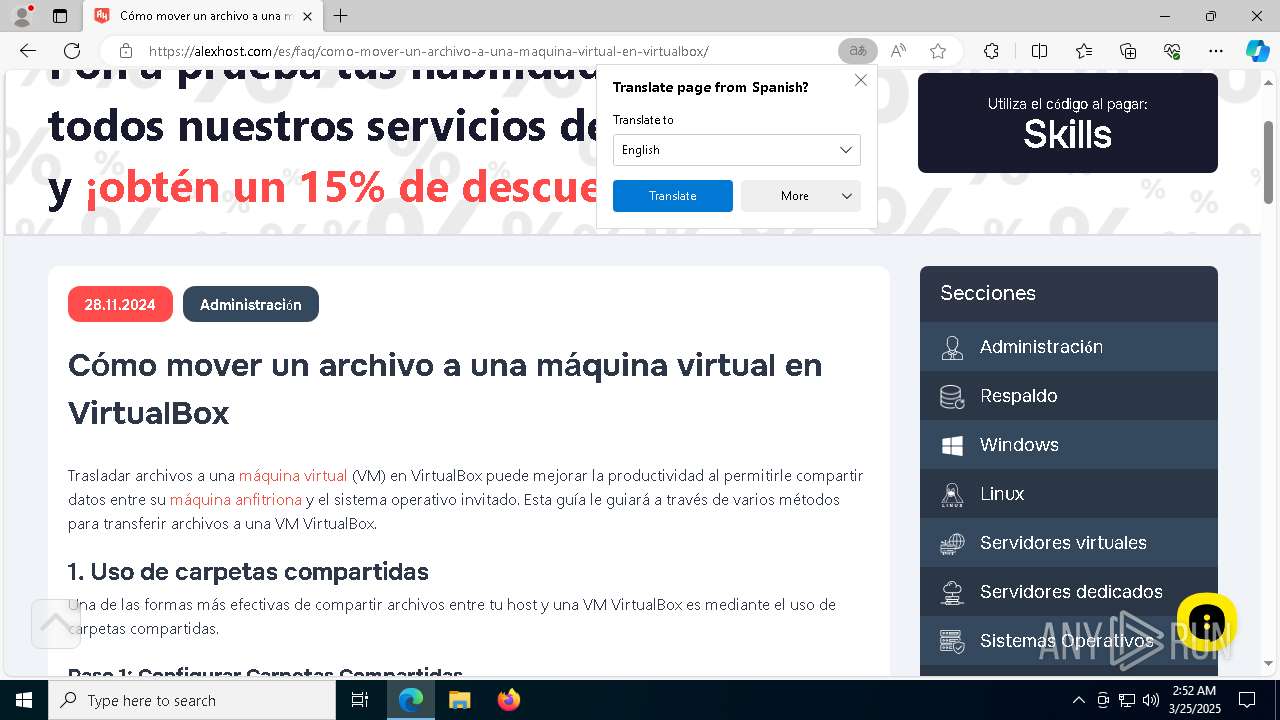
Task: Go back to previous page
Action: 28,51
